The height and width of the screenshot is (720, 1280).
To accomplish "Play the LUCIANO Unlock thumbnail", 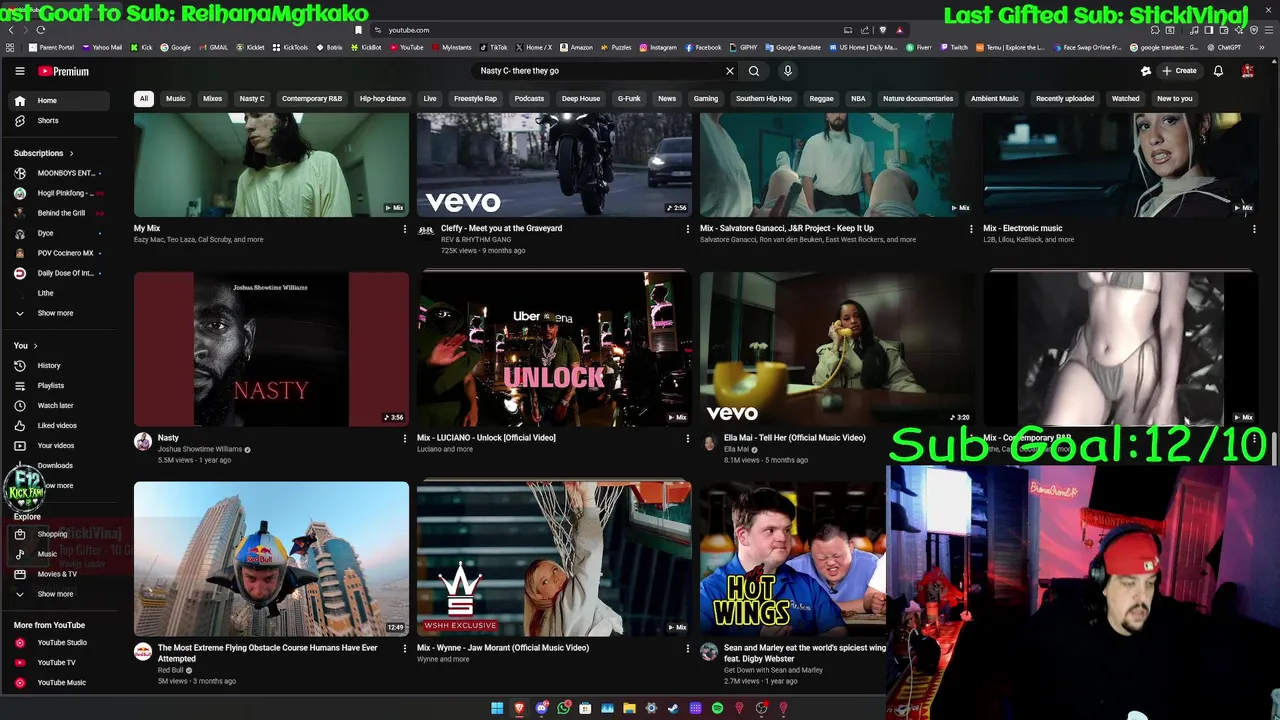I will (554, 349).
